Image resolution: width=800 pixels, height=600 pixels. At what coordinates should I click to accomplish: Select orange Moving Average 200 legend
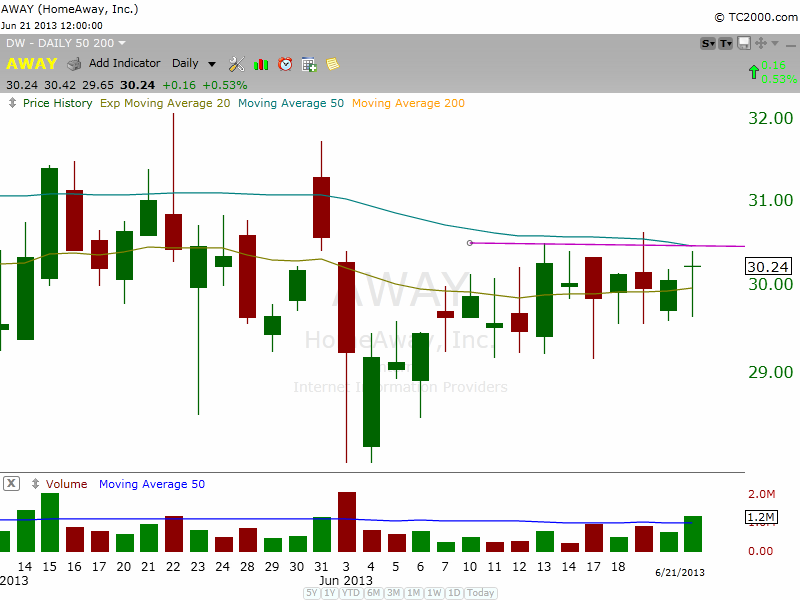click(x=408, y=103)
